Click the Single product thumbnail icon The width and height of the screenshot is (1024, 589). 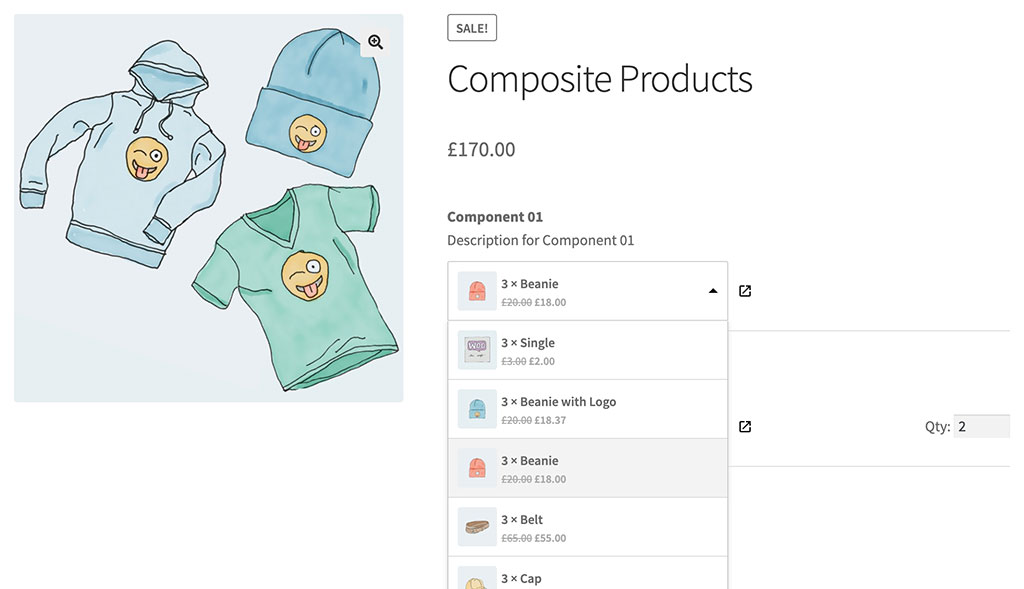(x=477, y=350)
